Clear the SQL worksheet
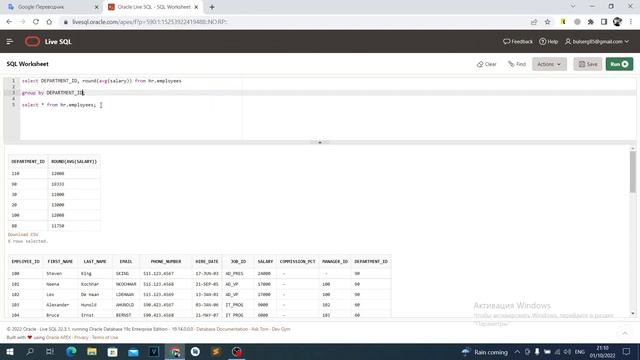The height and width of the screenshot is (360, 640). pos(487,64)
